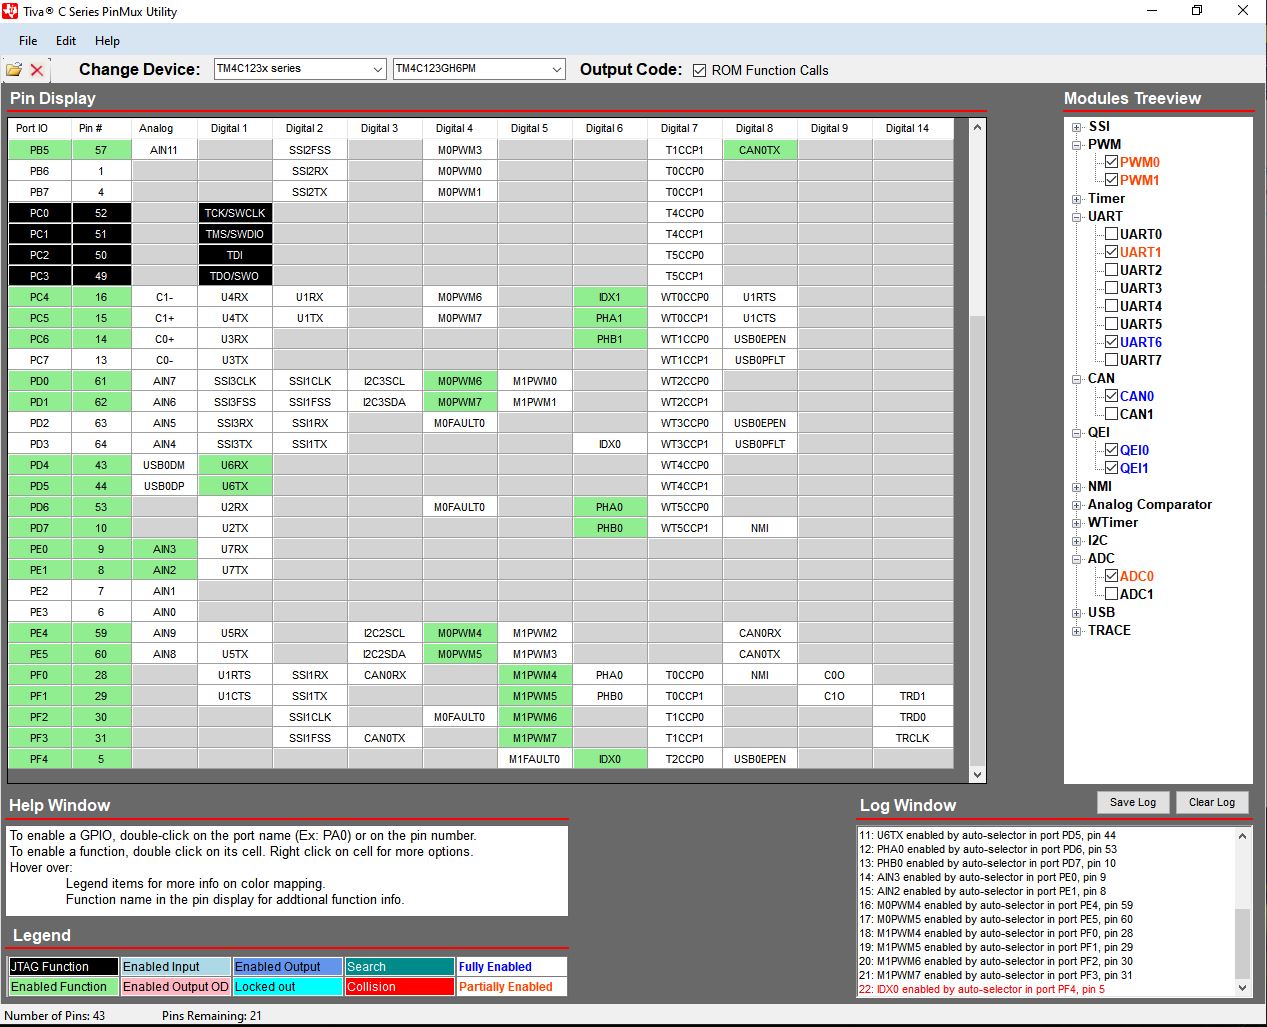
Task: Enable the UART0 checkbox
Action: pos(1111,234)
